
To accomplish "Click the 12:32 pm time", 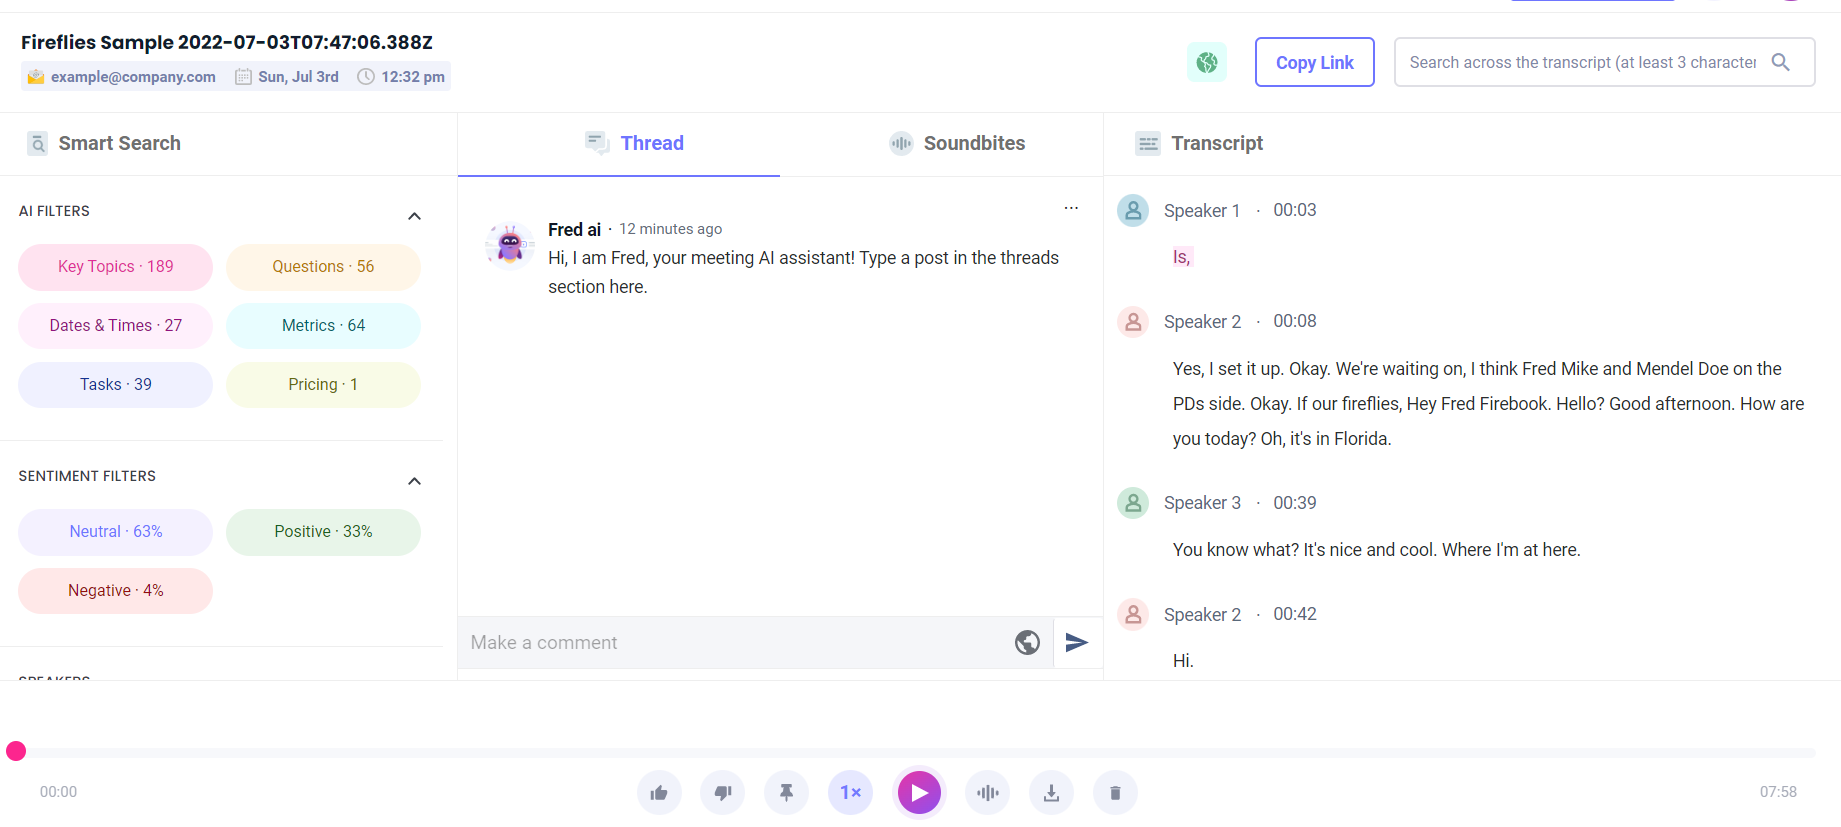I will coord(413,77).
